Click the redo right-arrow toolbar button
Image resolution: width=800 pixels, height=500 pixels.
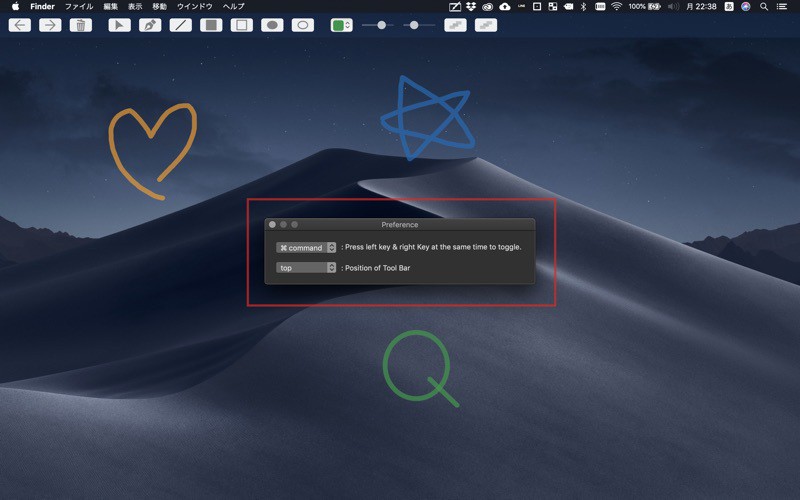click(51, 25)
